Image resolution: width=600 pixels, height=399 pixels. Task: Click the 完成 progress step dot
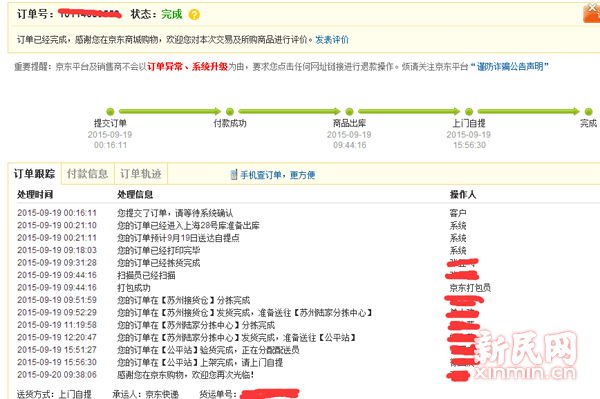[589, 112]
